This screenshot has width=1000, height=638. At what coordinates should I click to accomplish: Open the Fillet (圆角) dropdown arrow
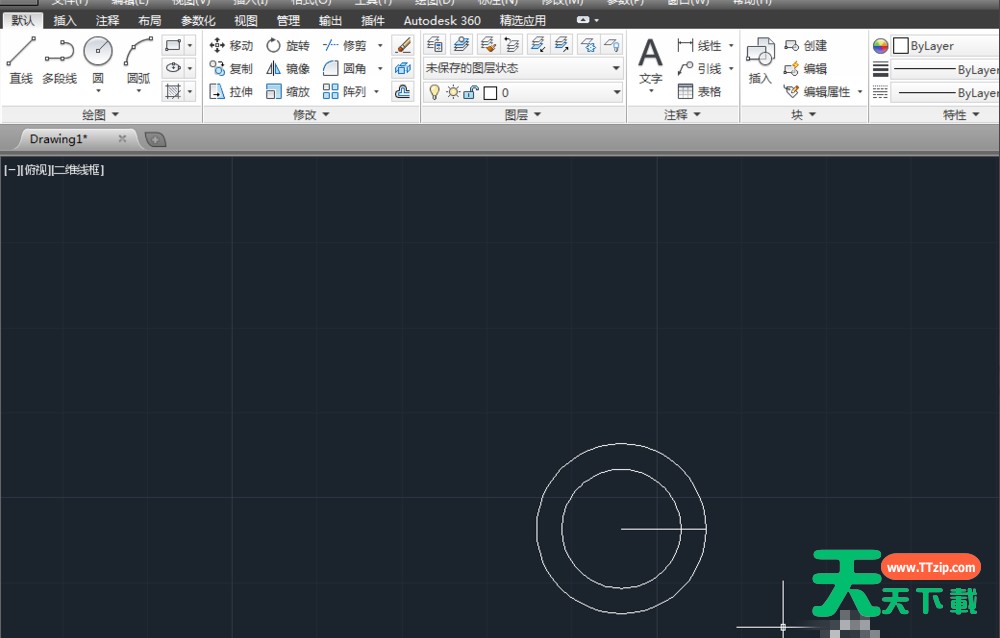pyautogui.click(x=380, y=68)
